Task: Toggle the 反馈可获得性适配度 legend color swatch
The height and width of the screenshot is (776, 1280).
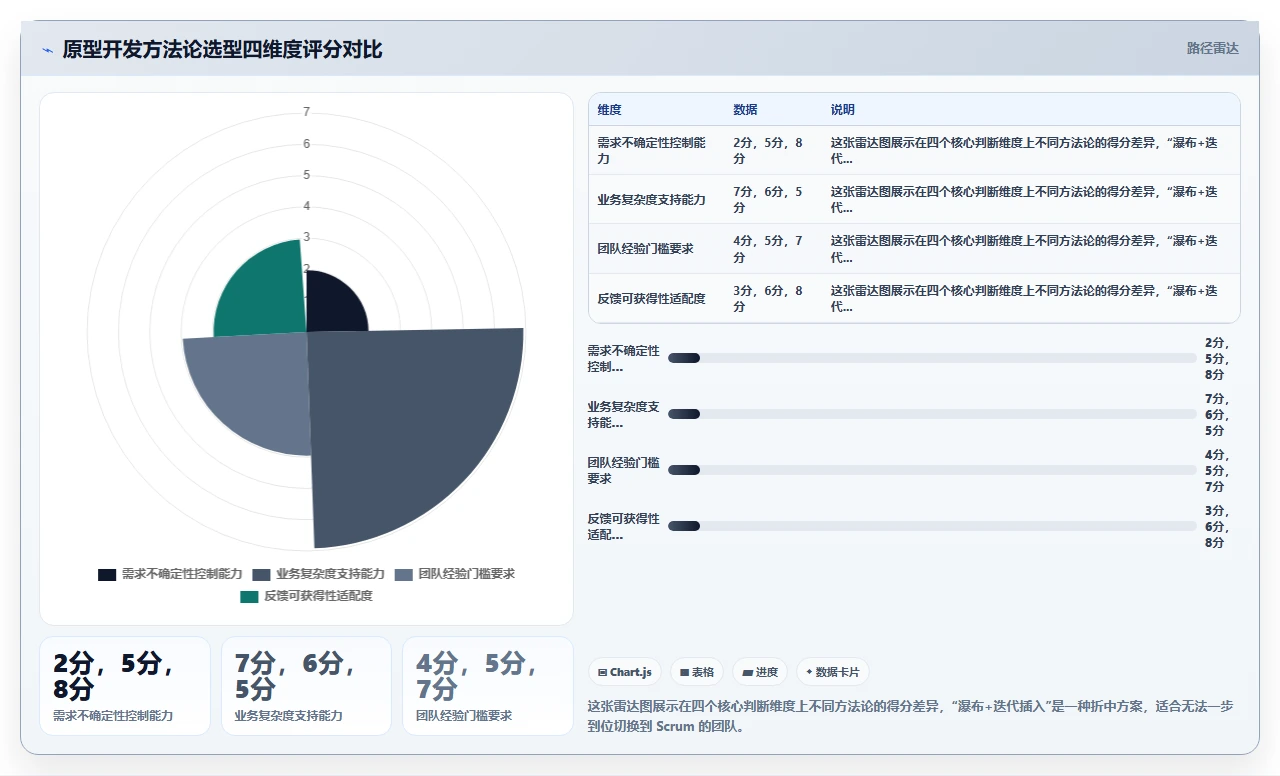Action: pyautogui.click(x=250, y=596)
